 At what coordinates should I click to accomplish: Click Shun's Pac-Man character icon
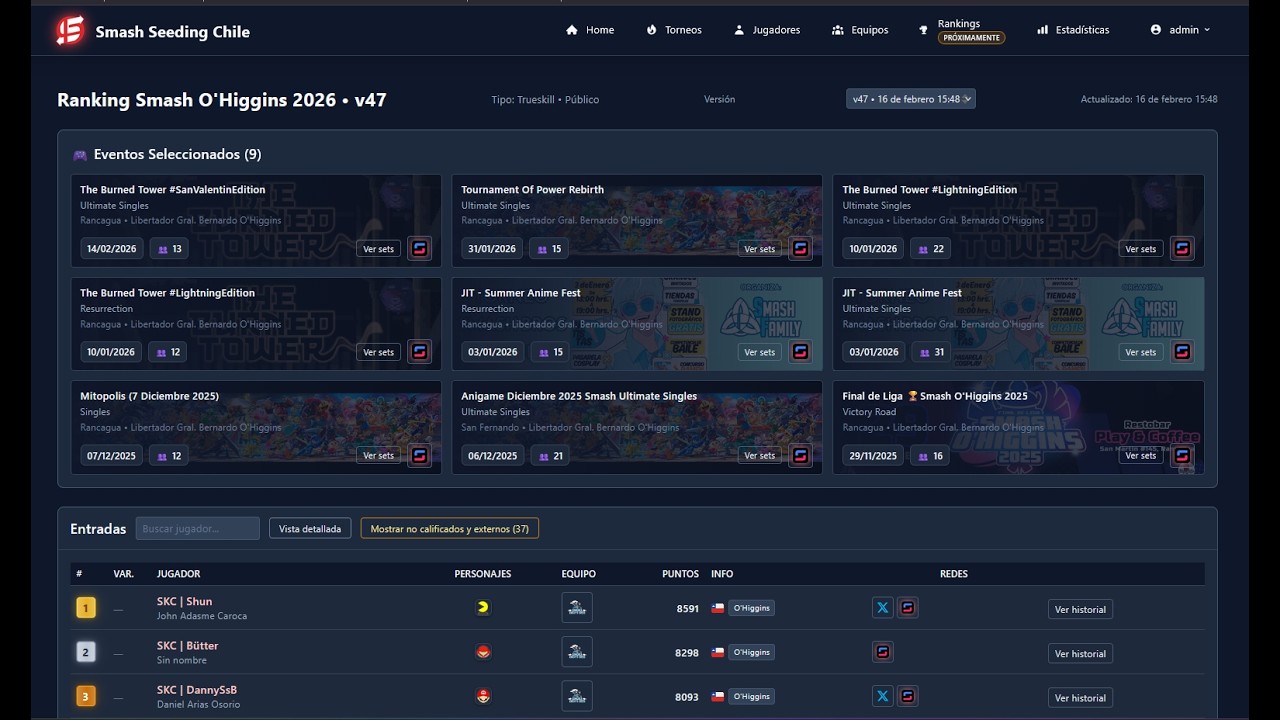pyautogui.click(x=483, y=607)
